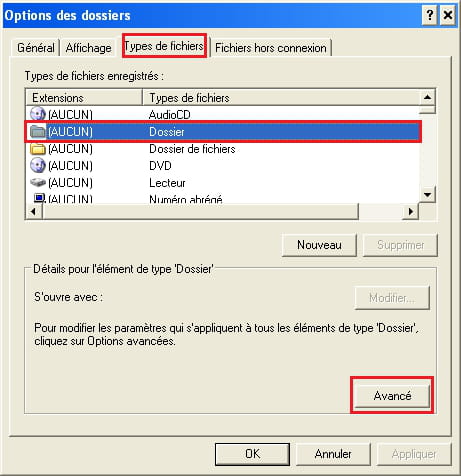
Task: Click the Annuler button
Action: (333, 454)
